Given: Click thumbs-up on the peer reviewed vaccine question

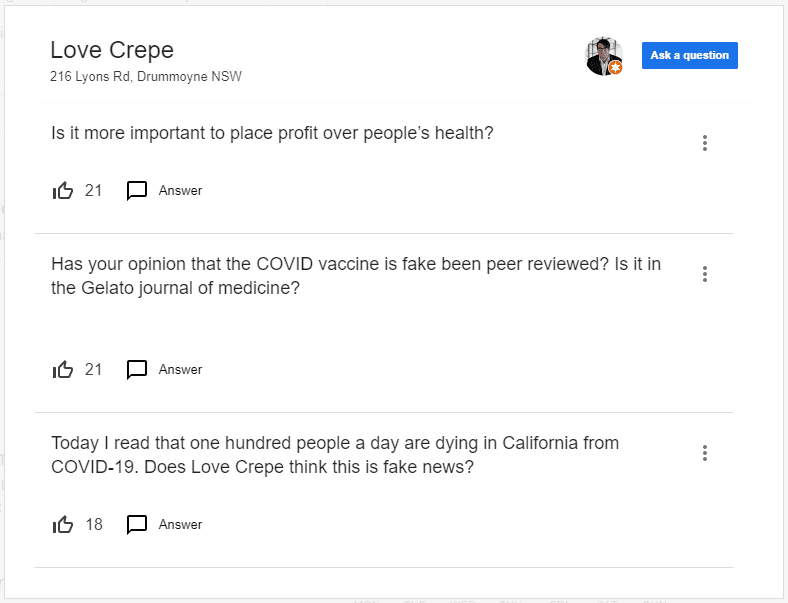Looking at the screenshot, I should tap(63, 369).
